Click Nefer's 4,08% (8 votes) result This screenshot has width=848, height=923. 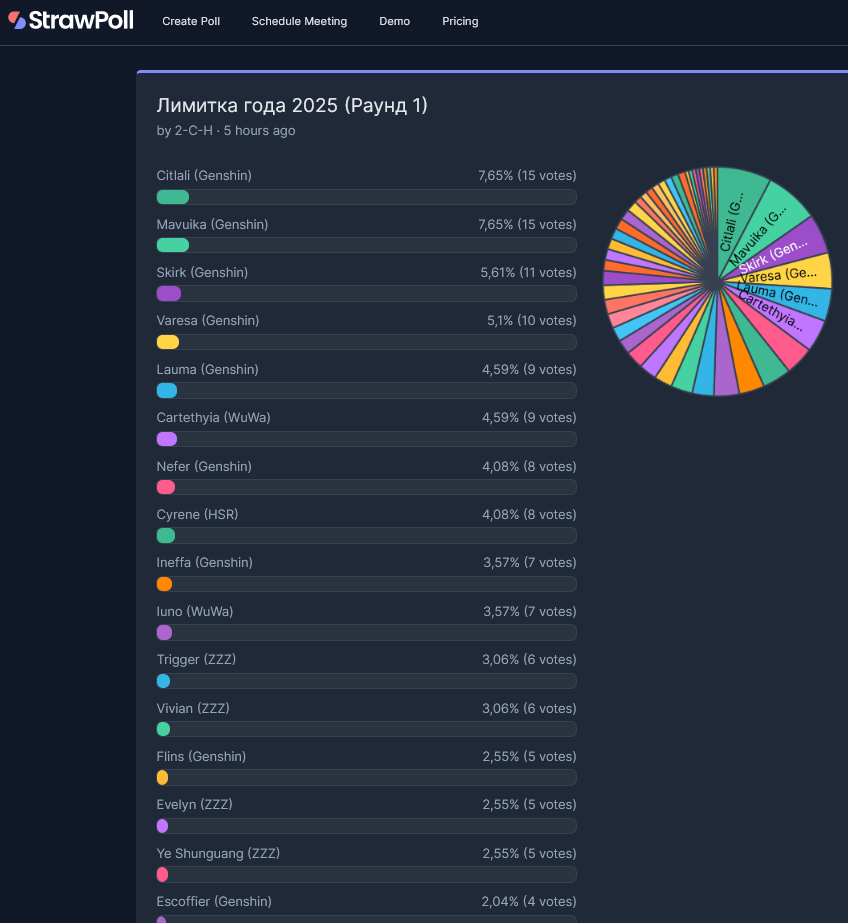tap(529, 467)
